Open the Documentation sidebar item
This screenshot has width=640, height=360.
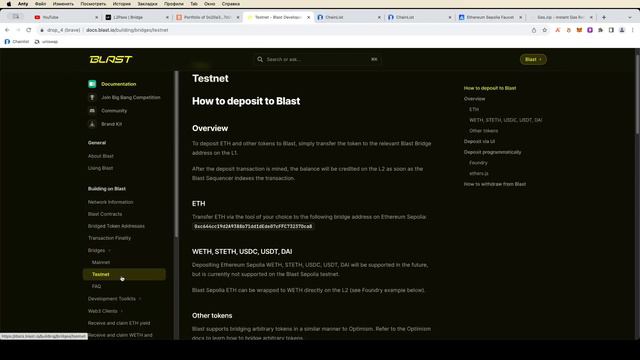point(118,84)
